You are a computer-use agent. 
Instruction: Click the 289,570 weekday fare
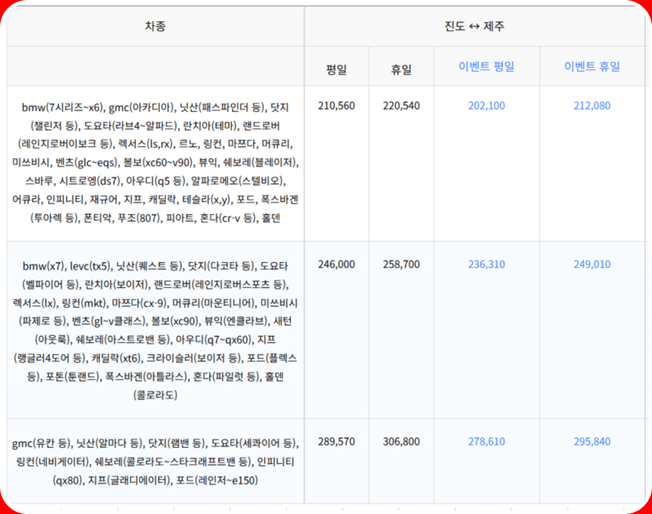point(336,441)
